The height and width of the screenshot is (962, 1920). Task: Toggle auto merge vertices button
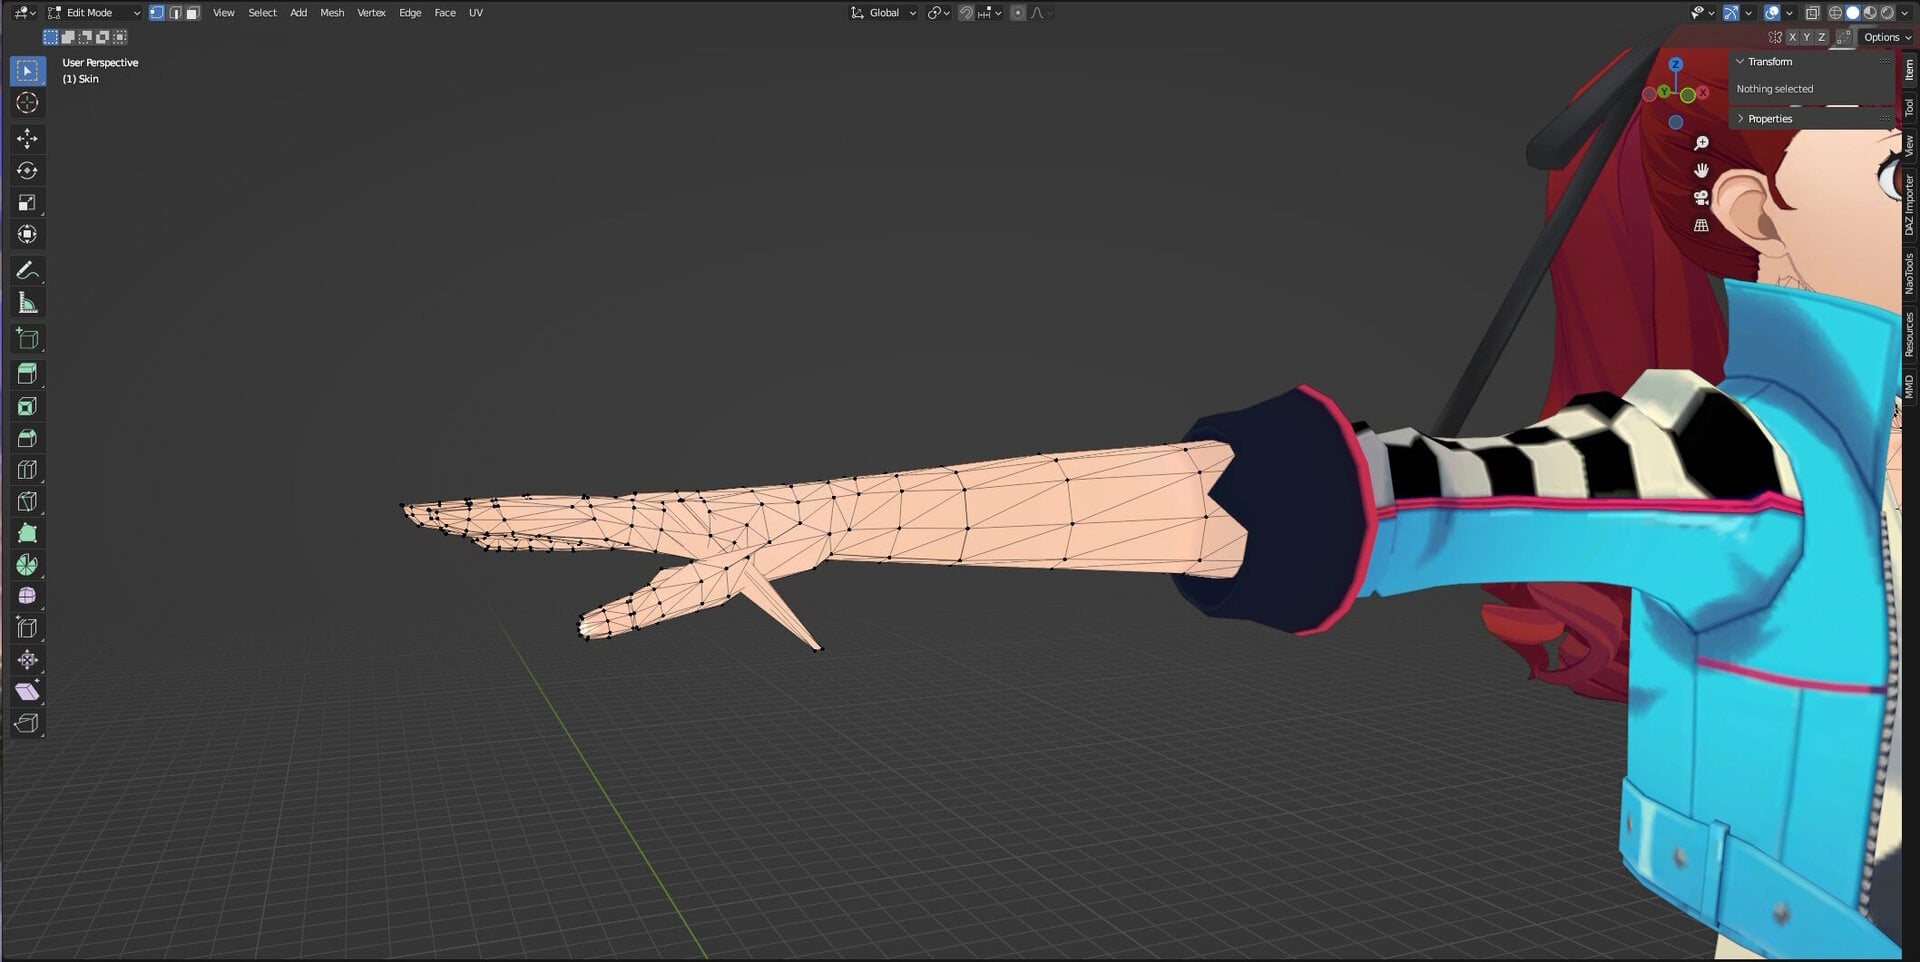point(1844,37)
